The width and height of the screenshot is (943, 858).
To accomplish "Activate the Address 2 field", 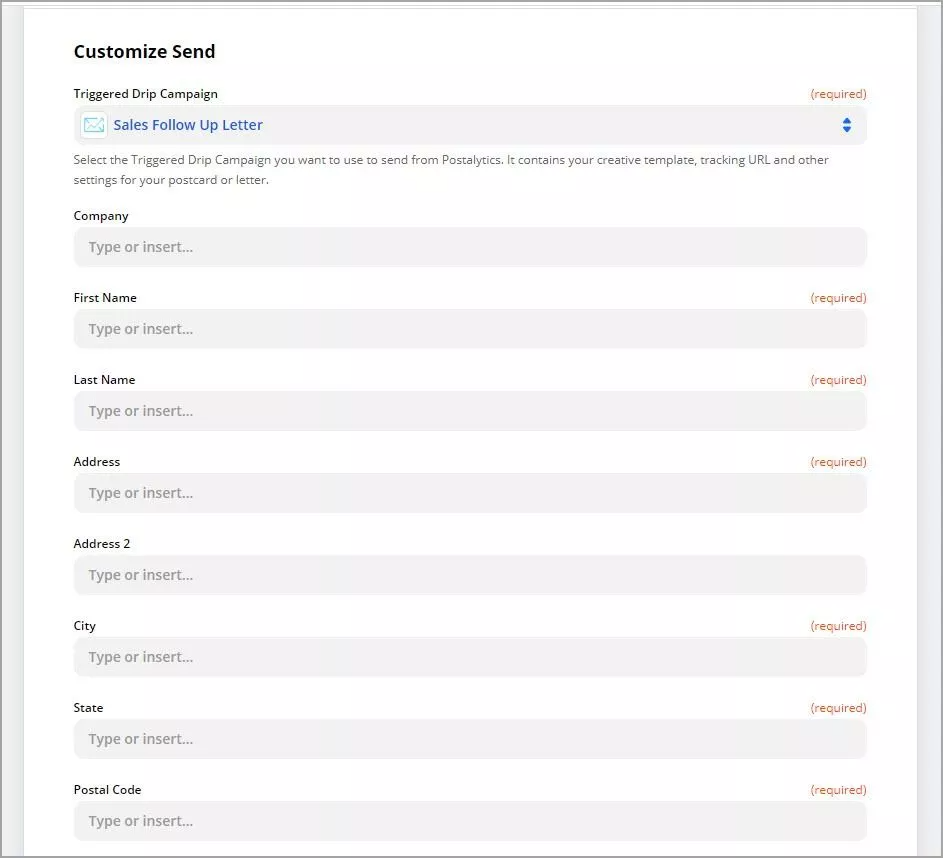I will coord(470,575).
